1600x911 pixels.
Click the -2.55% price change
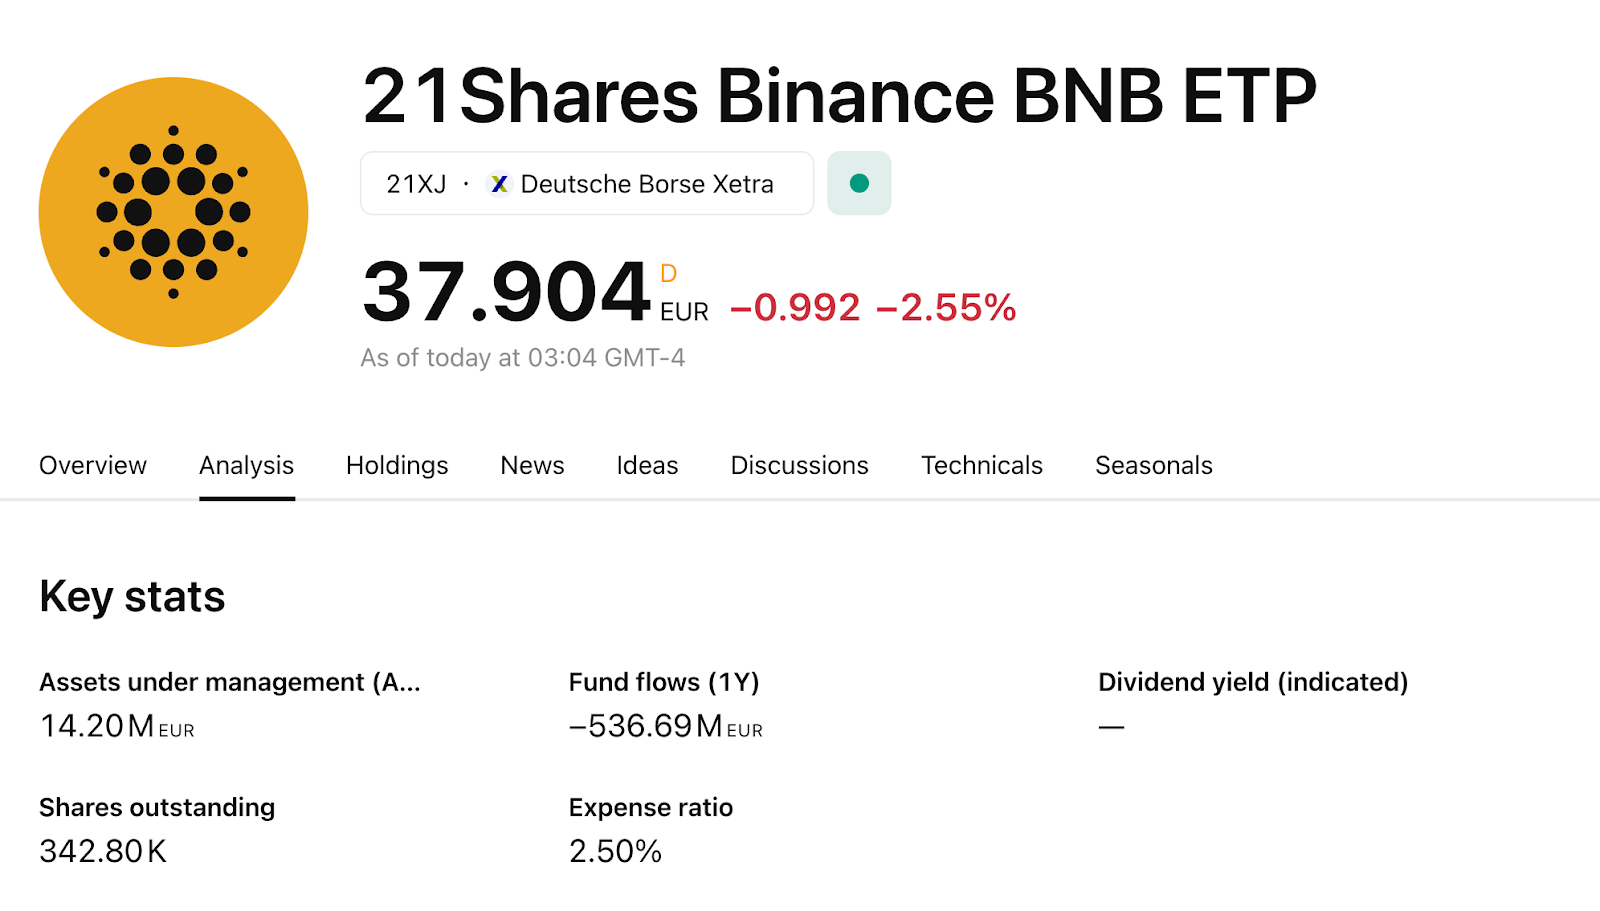(x=946, y=308)
